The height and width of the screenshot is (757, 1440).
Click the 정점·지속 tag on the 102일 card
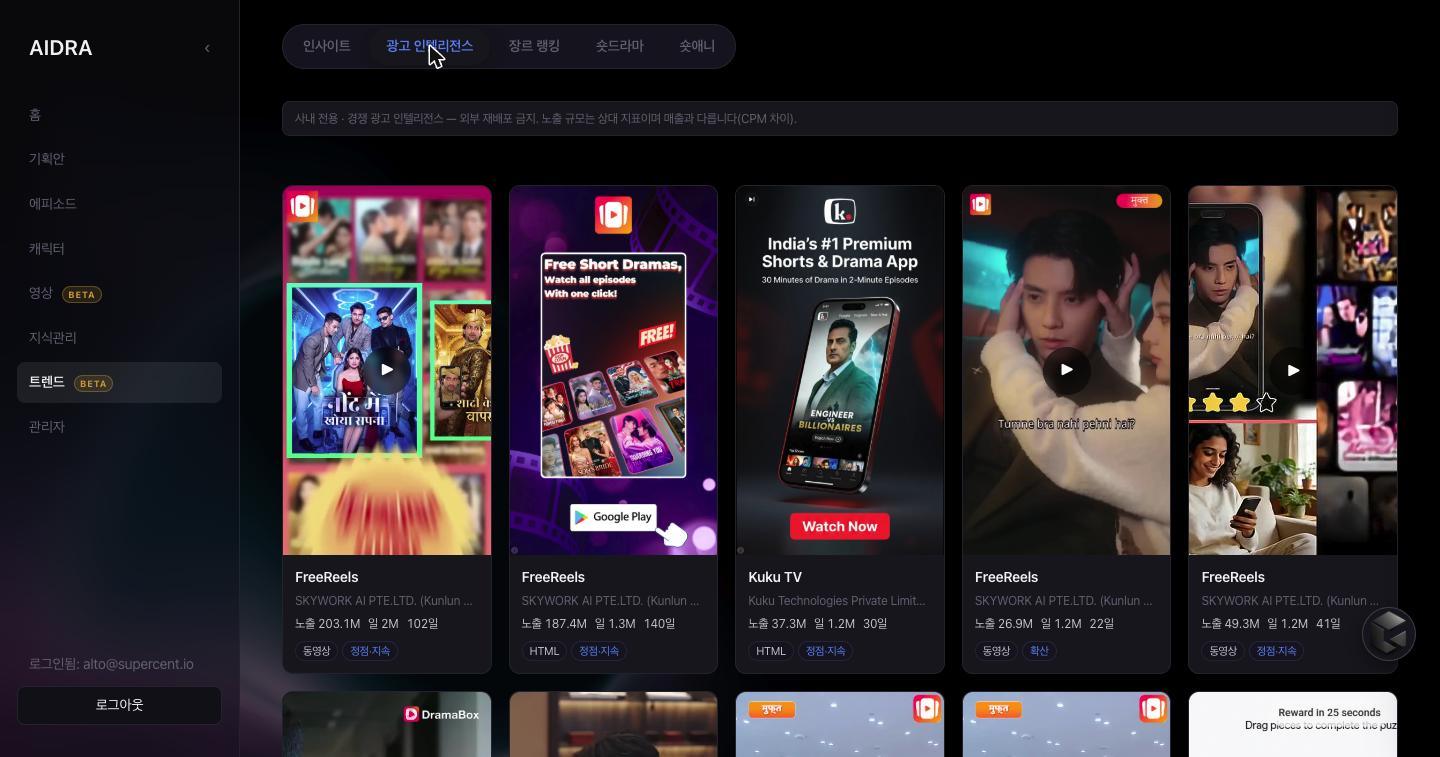click(371, 651)
